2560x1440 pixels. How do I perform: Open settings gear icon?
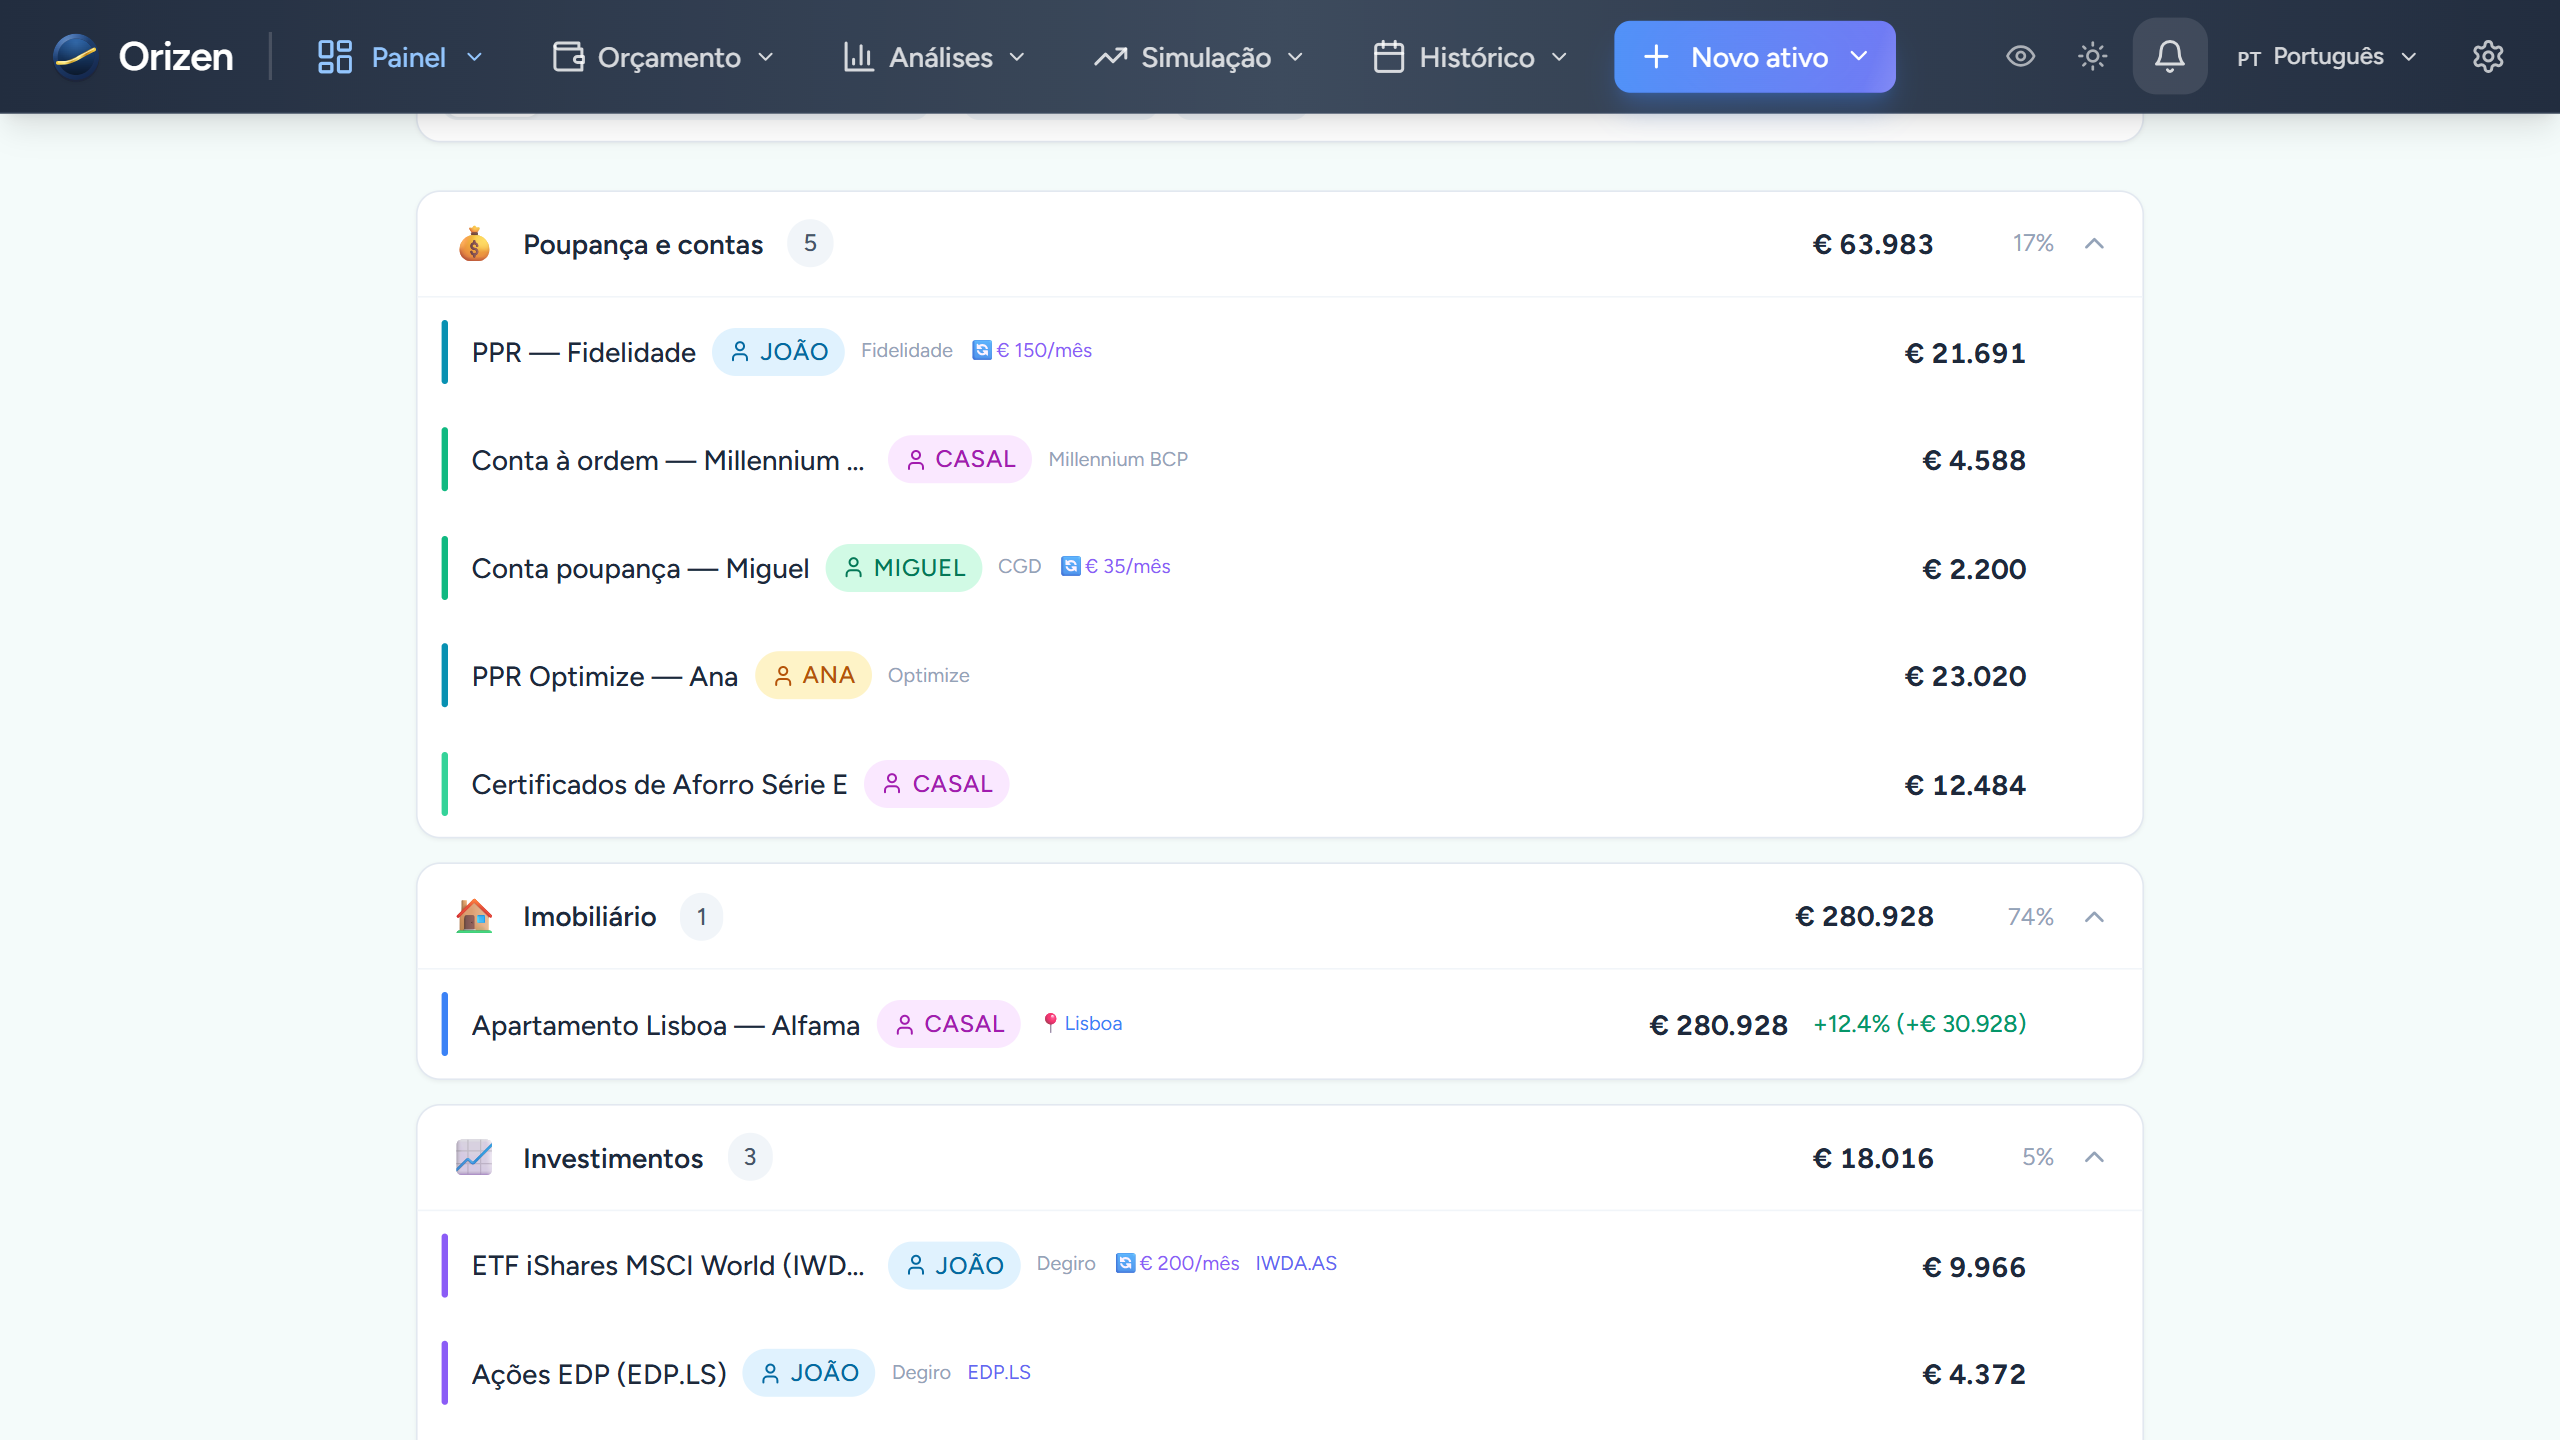pos(2487,56)
